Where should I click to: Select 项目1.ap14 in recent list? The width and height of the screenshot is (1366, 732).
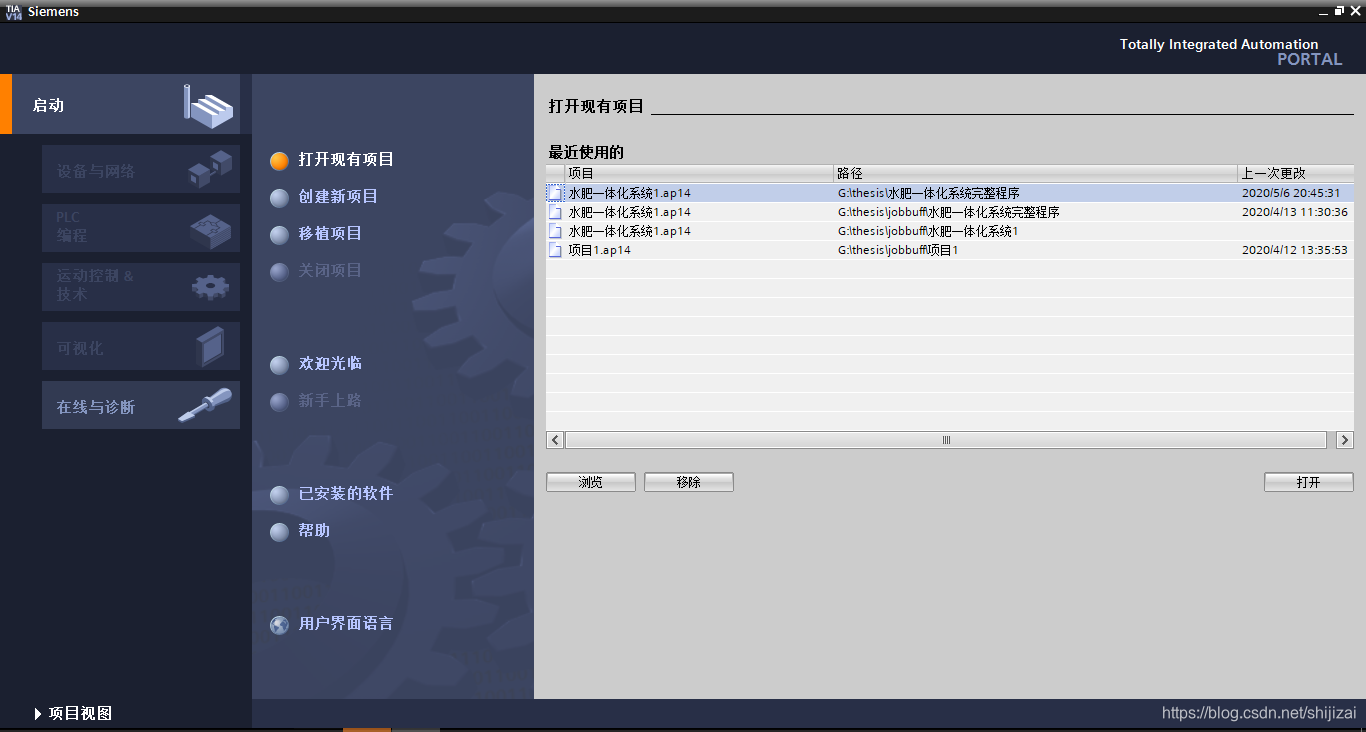point(950,250)
